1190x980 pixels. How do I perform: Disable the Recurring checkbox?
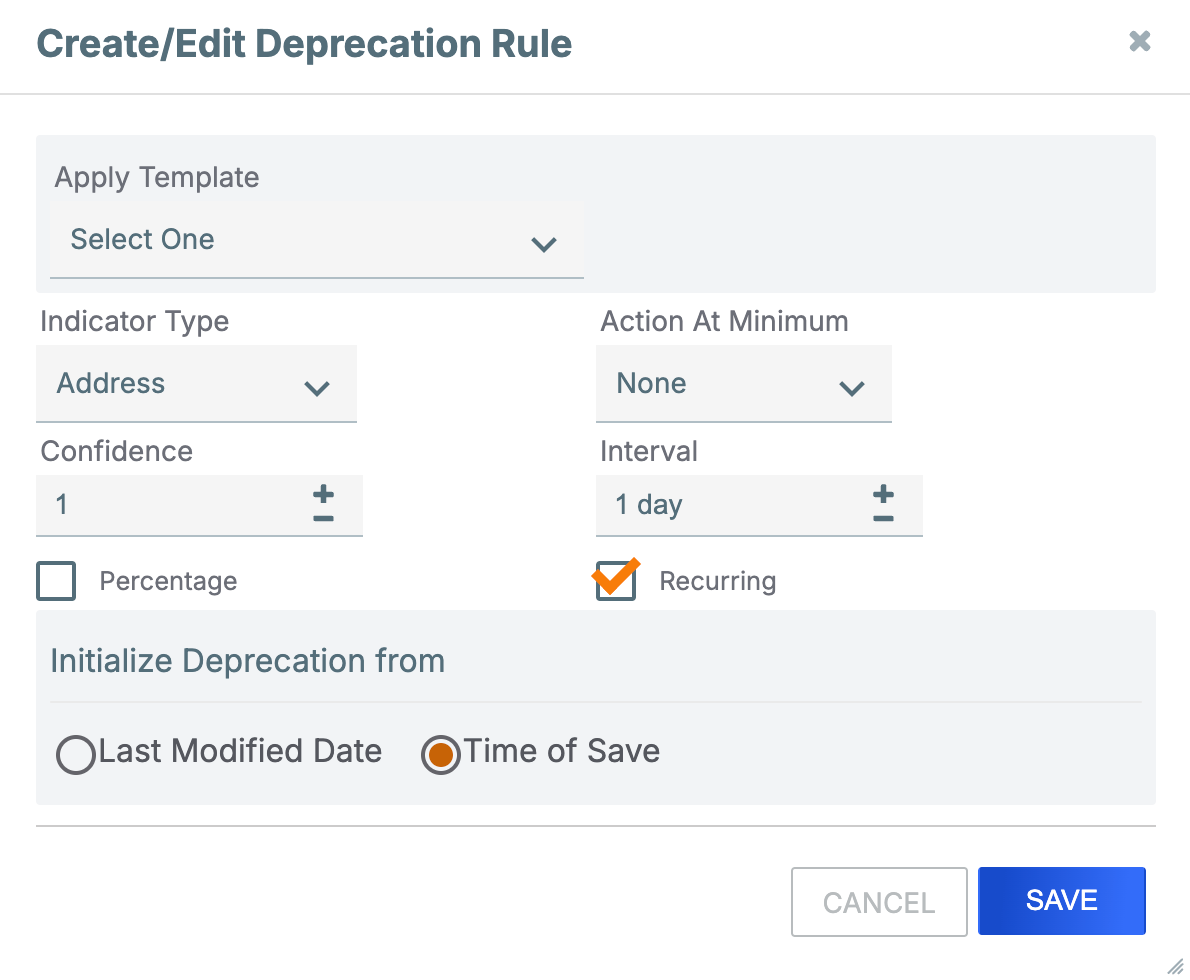click(x=615, y=581)
